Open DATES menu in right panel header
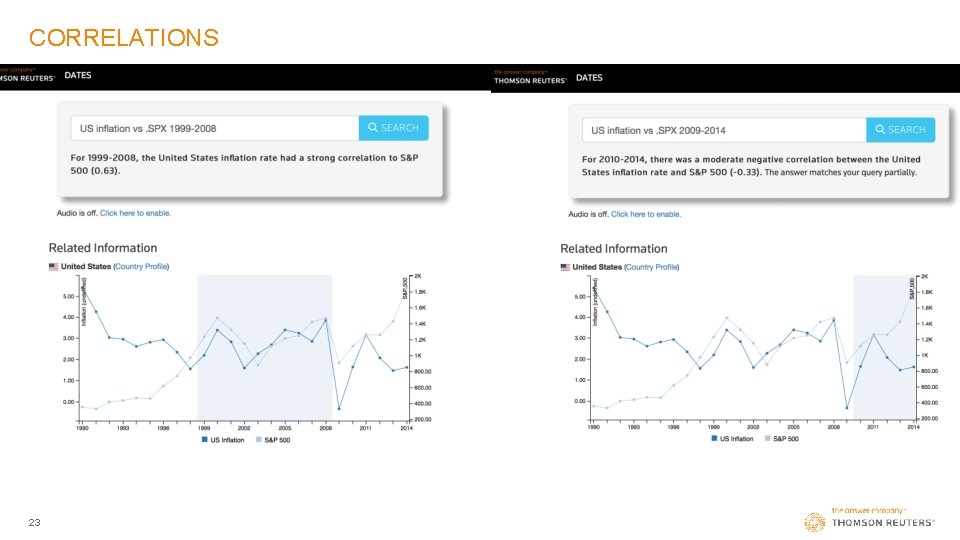This screenshot has width=960, height=540. click(589, 78)
